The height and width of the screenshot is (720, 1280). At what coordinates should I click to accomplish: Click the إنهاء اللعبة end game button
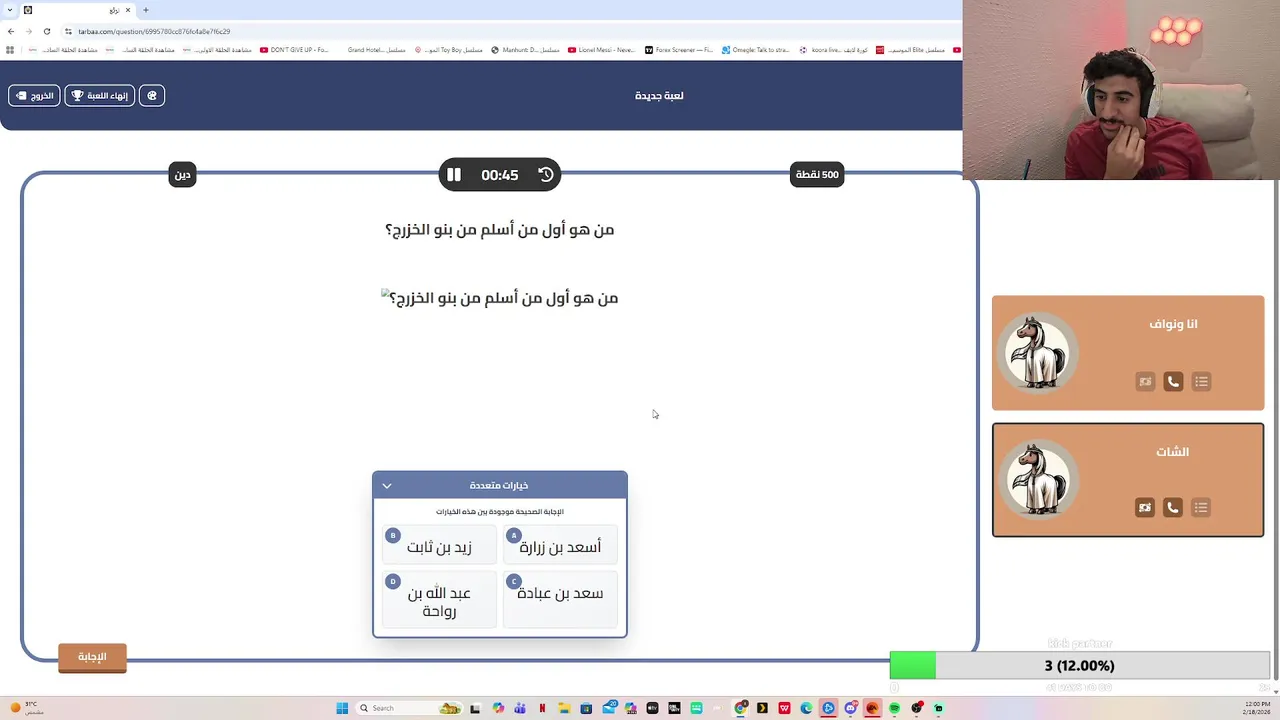click(100, 96)
